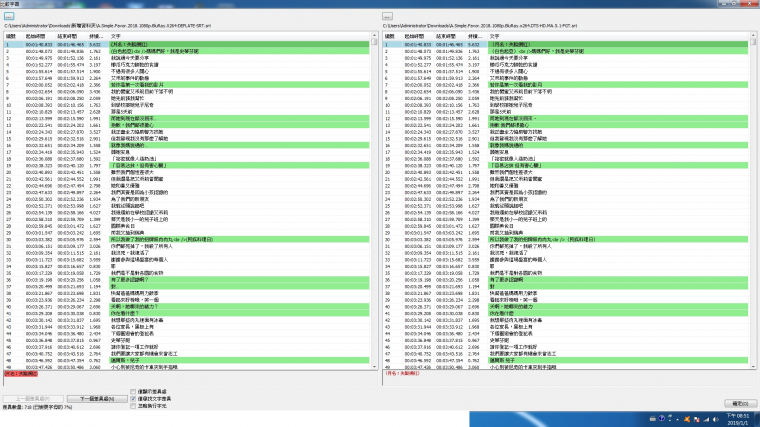Select highlighted row 16 in the left list
Screen dimensions: 760x427
(x=187, y=145)
